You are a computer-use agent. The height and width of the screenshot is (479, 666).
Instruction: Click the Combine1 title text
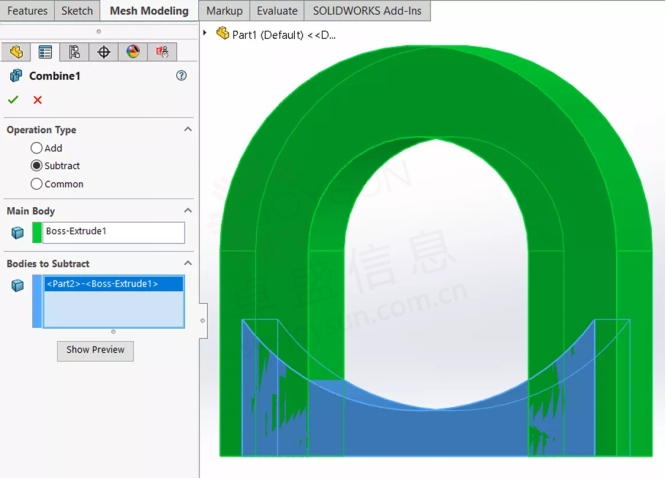(x=54, y=76)
